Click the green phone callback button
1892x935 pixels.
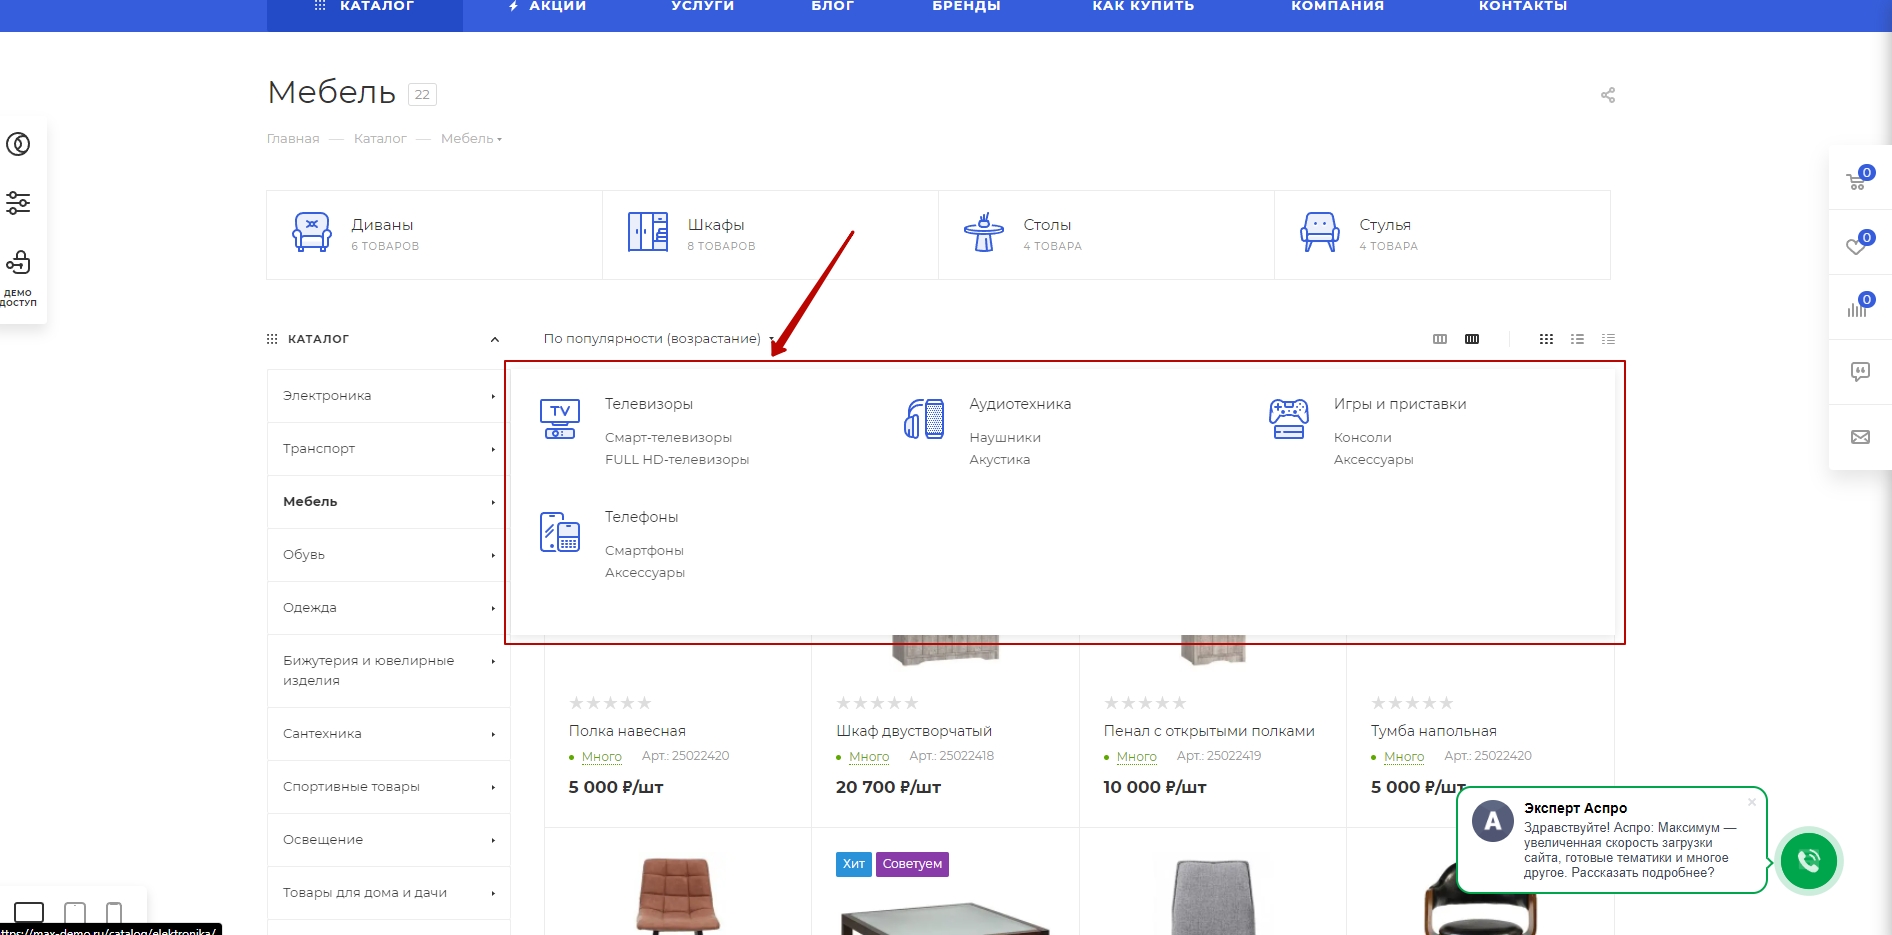pos(1808,860)
